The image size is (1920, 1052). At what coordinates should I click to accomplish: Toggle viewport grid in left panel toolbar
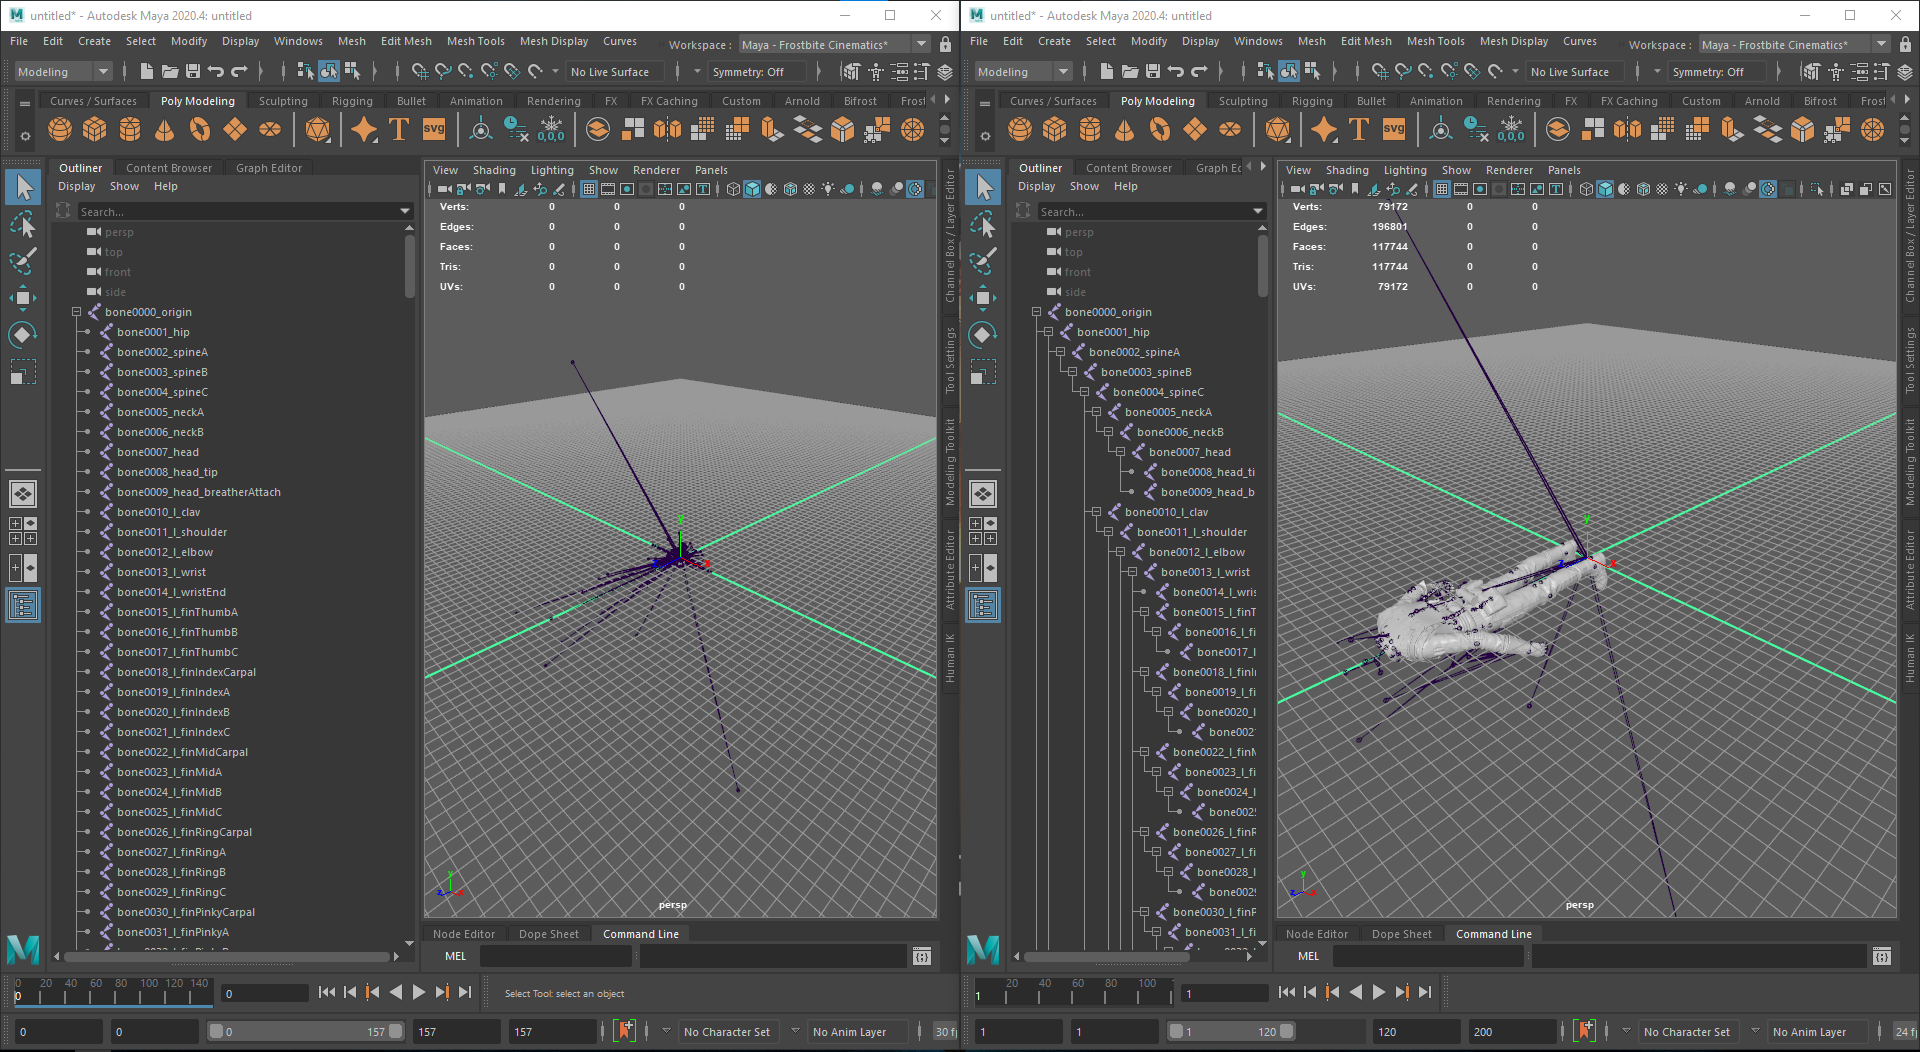(589, 189)
